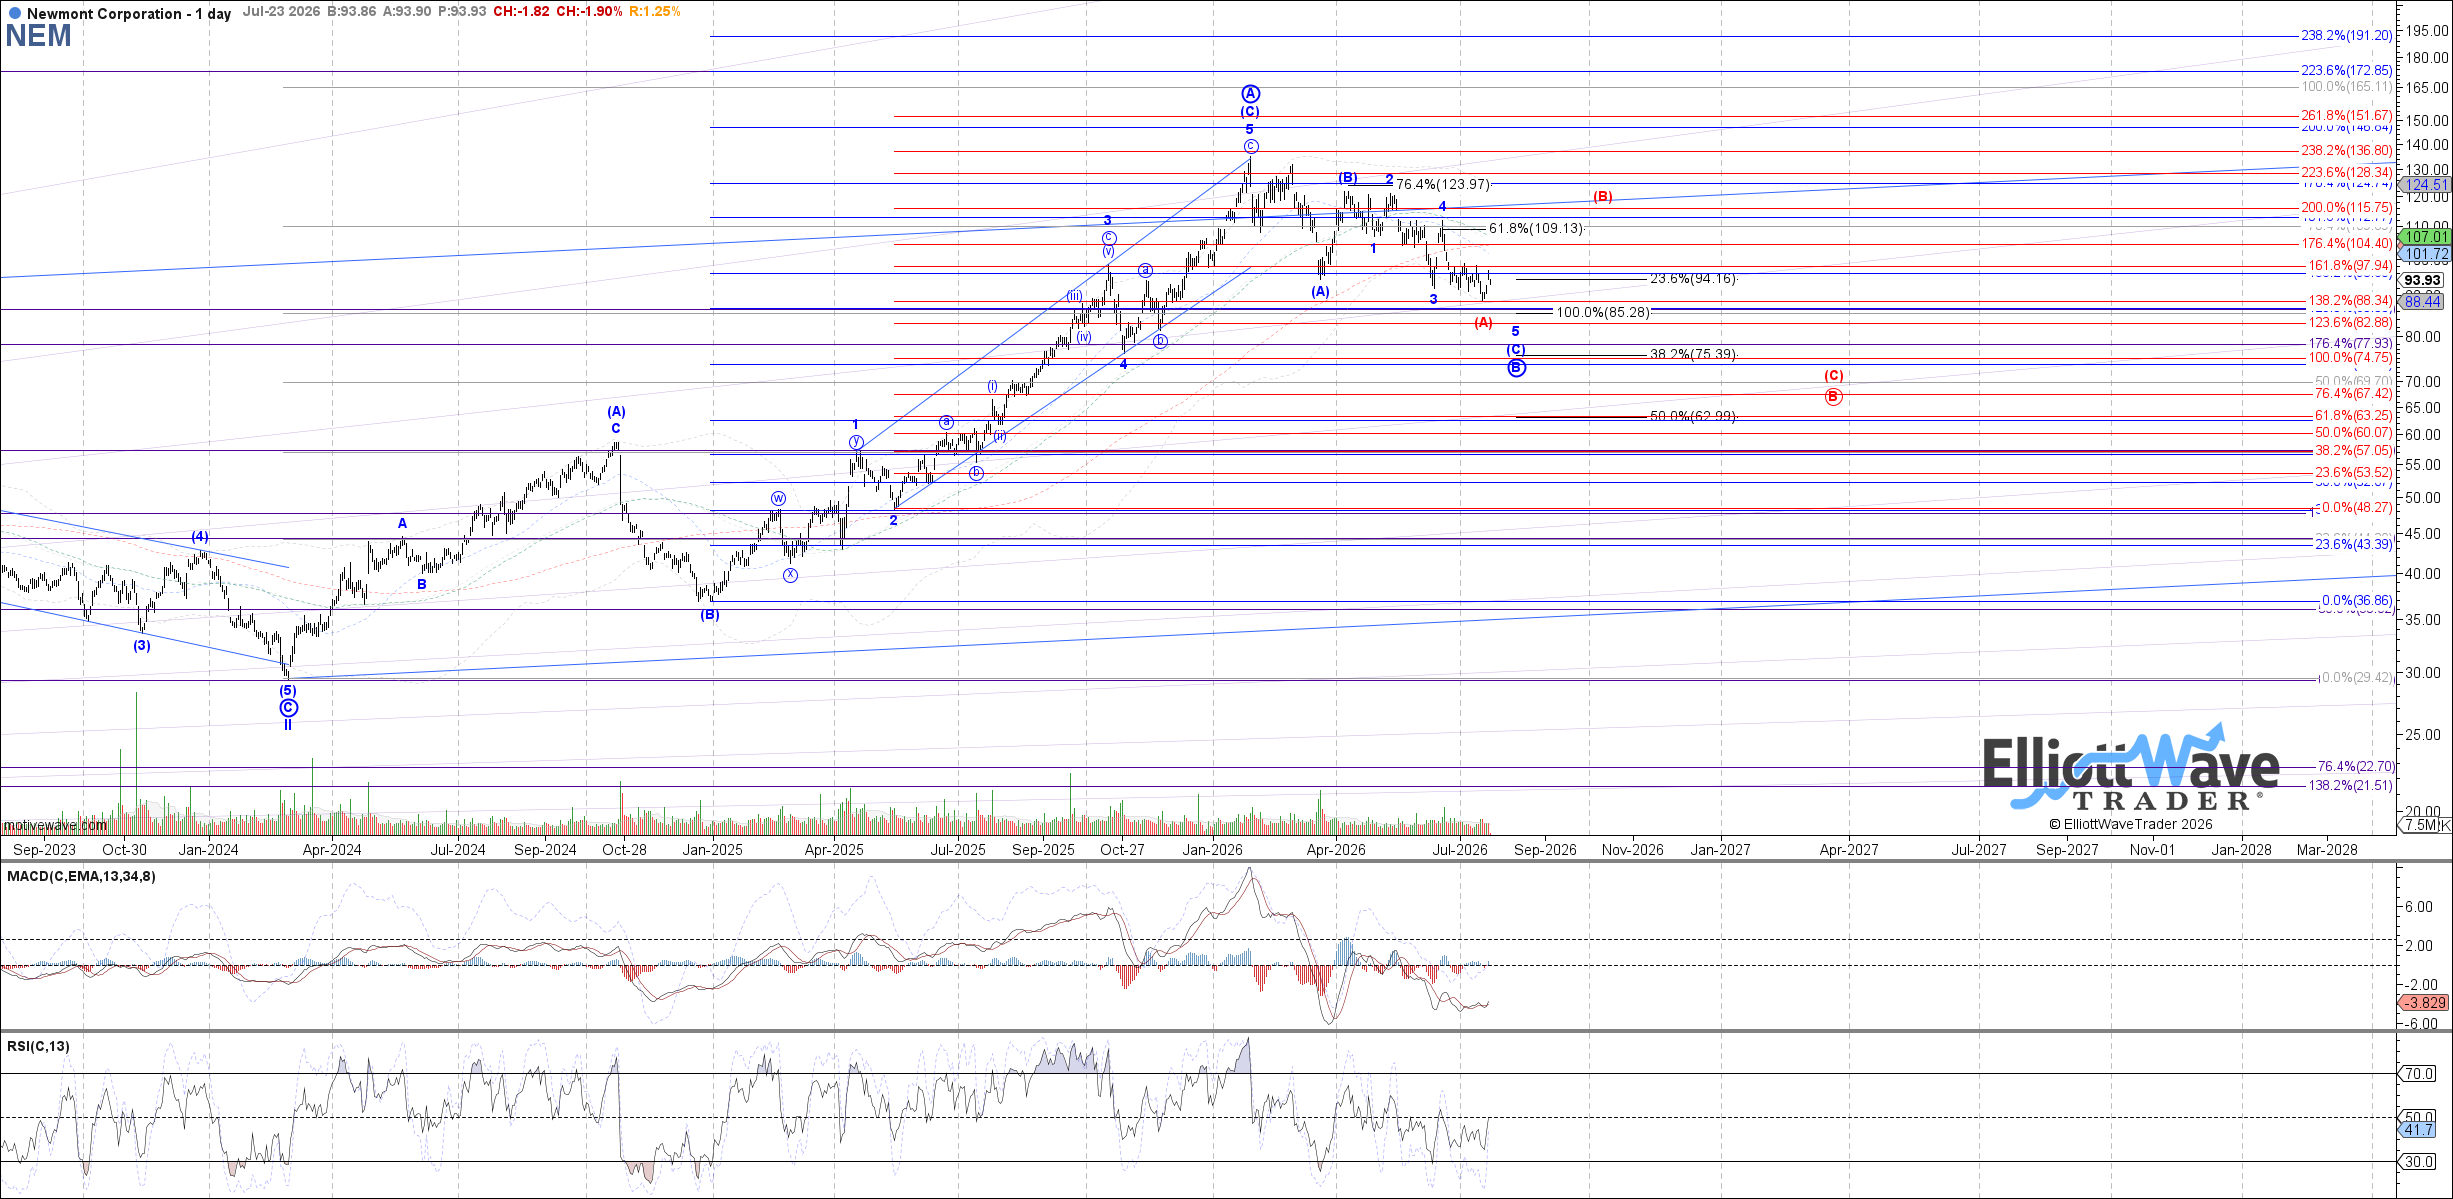Screen dimensions: 2453x1199
Task: Select the purple 138.2%(21.51) Fibonacci label
Action: (x=2350, y=786)
